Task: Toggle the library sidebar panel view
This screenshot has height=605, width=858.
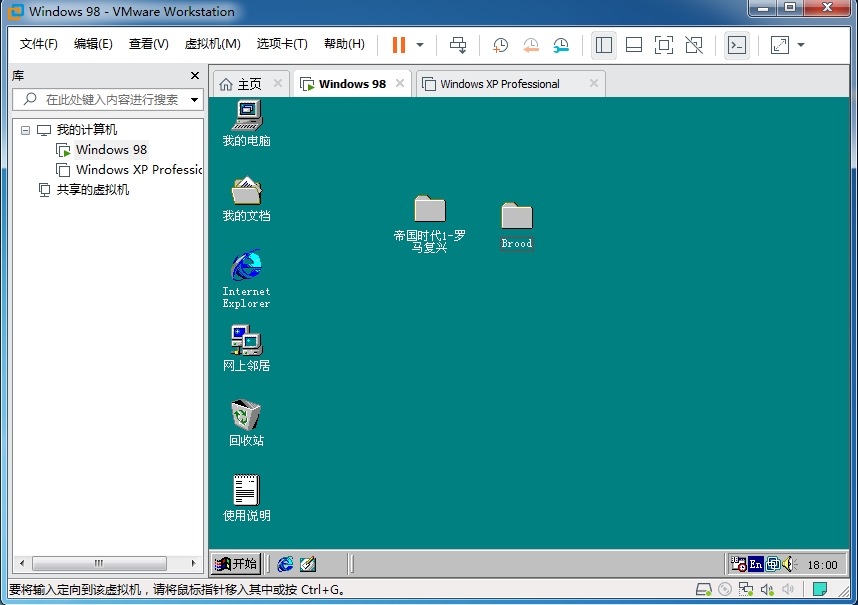Action: pos(603,45)
